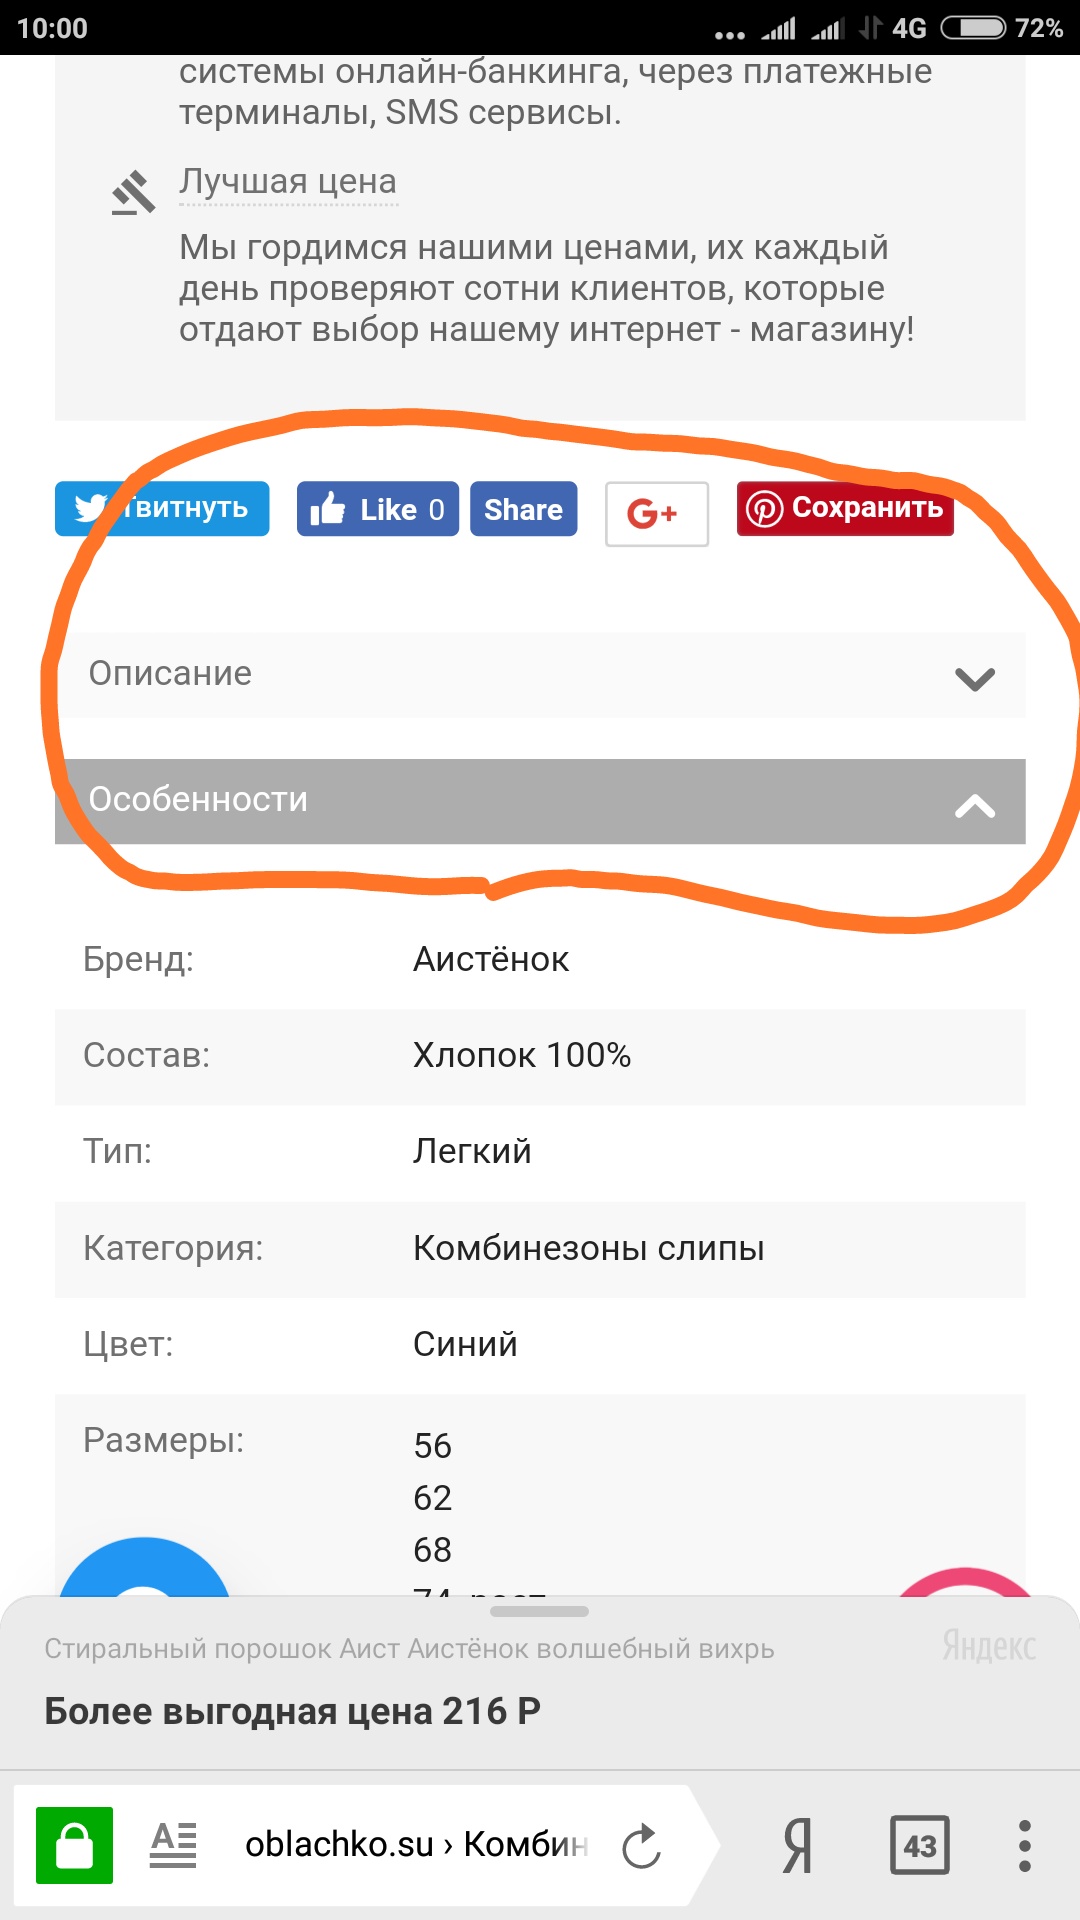
Task: Tap the Google+ share icon
Action: point(657,514)
